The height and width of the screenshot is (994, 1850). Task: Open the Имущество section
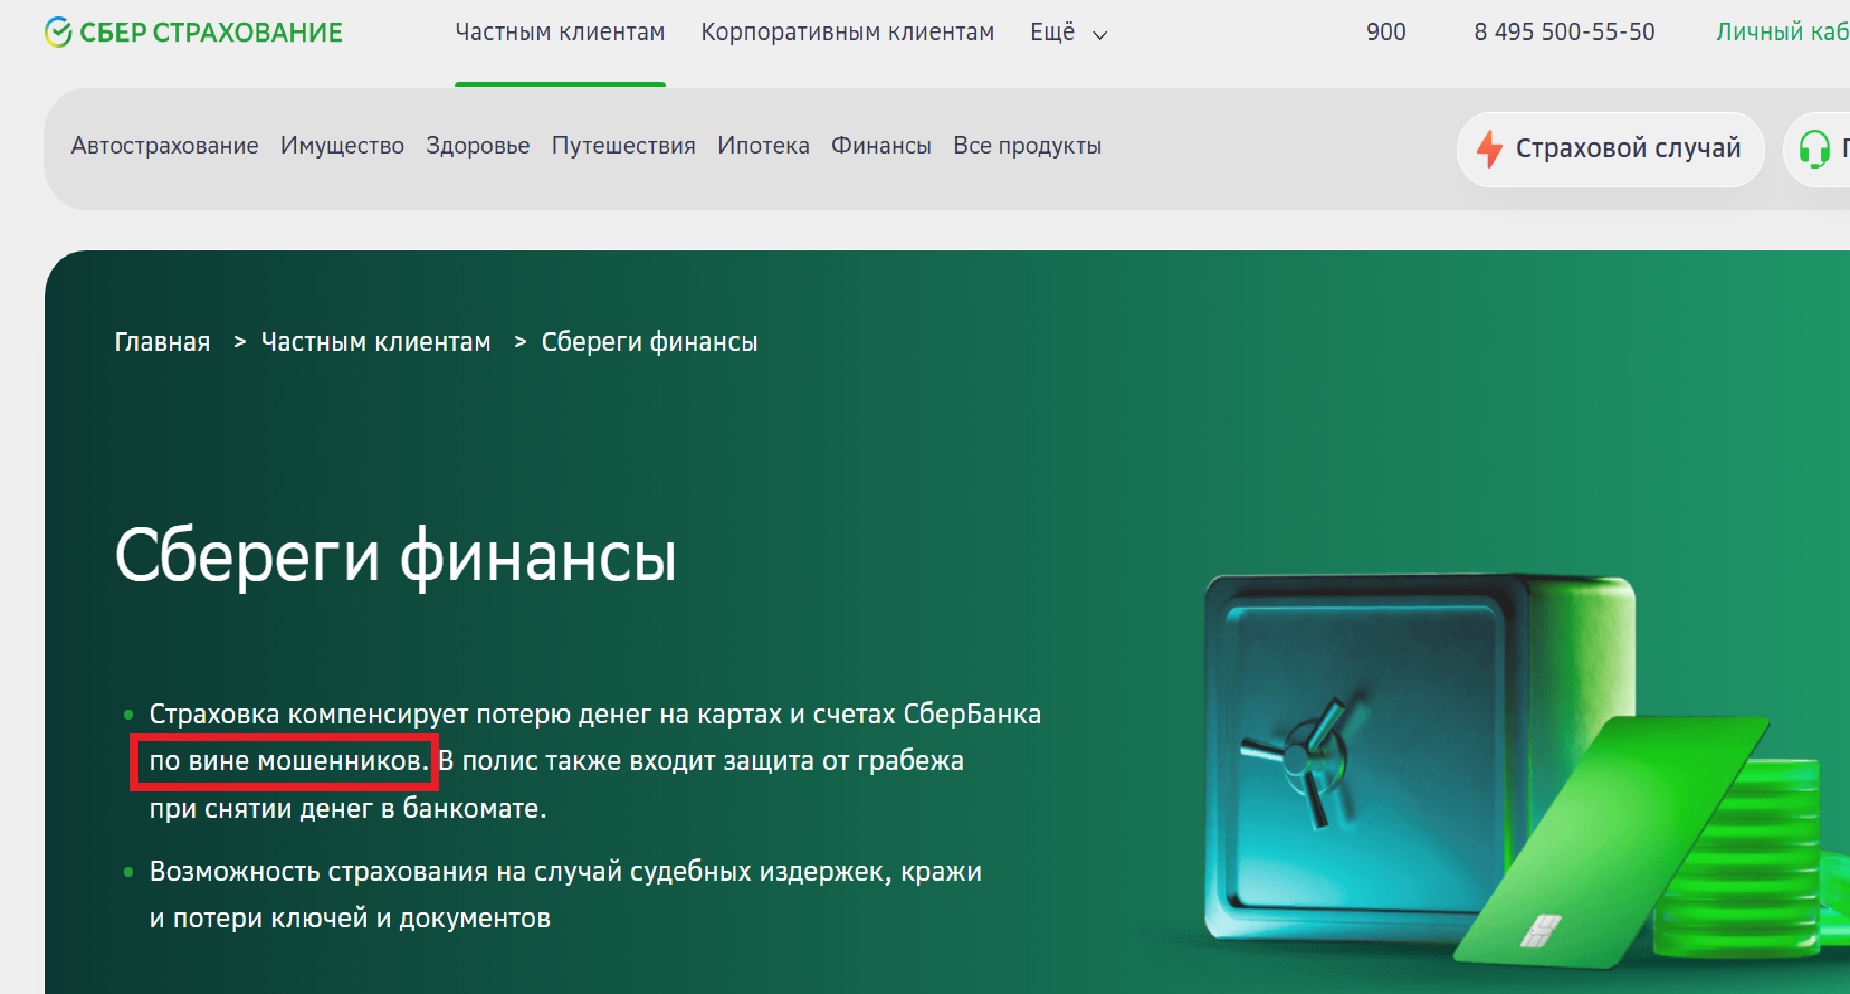(x=342, y=146)
